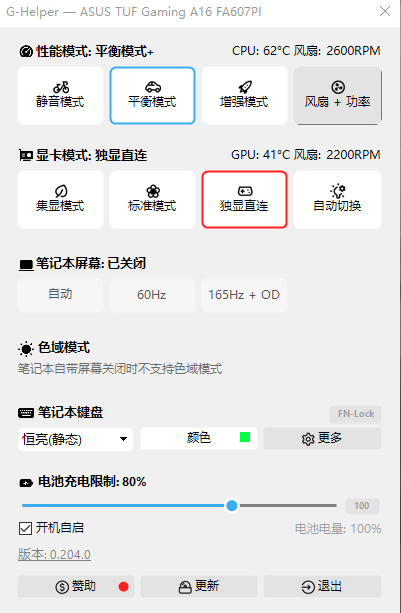Select the 静音模式 silent performance mode
This screenshot has width=401, height=613.
(x=60, y=95)
